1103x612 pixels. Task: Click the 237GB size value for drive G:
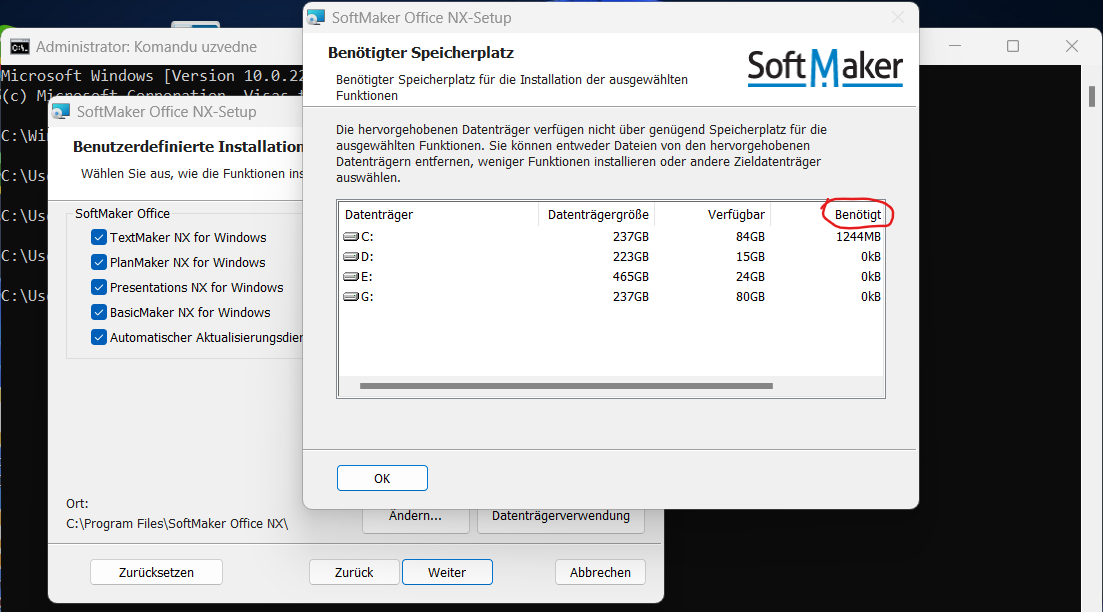(630, 297)
